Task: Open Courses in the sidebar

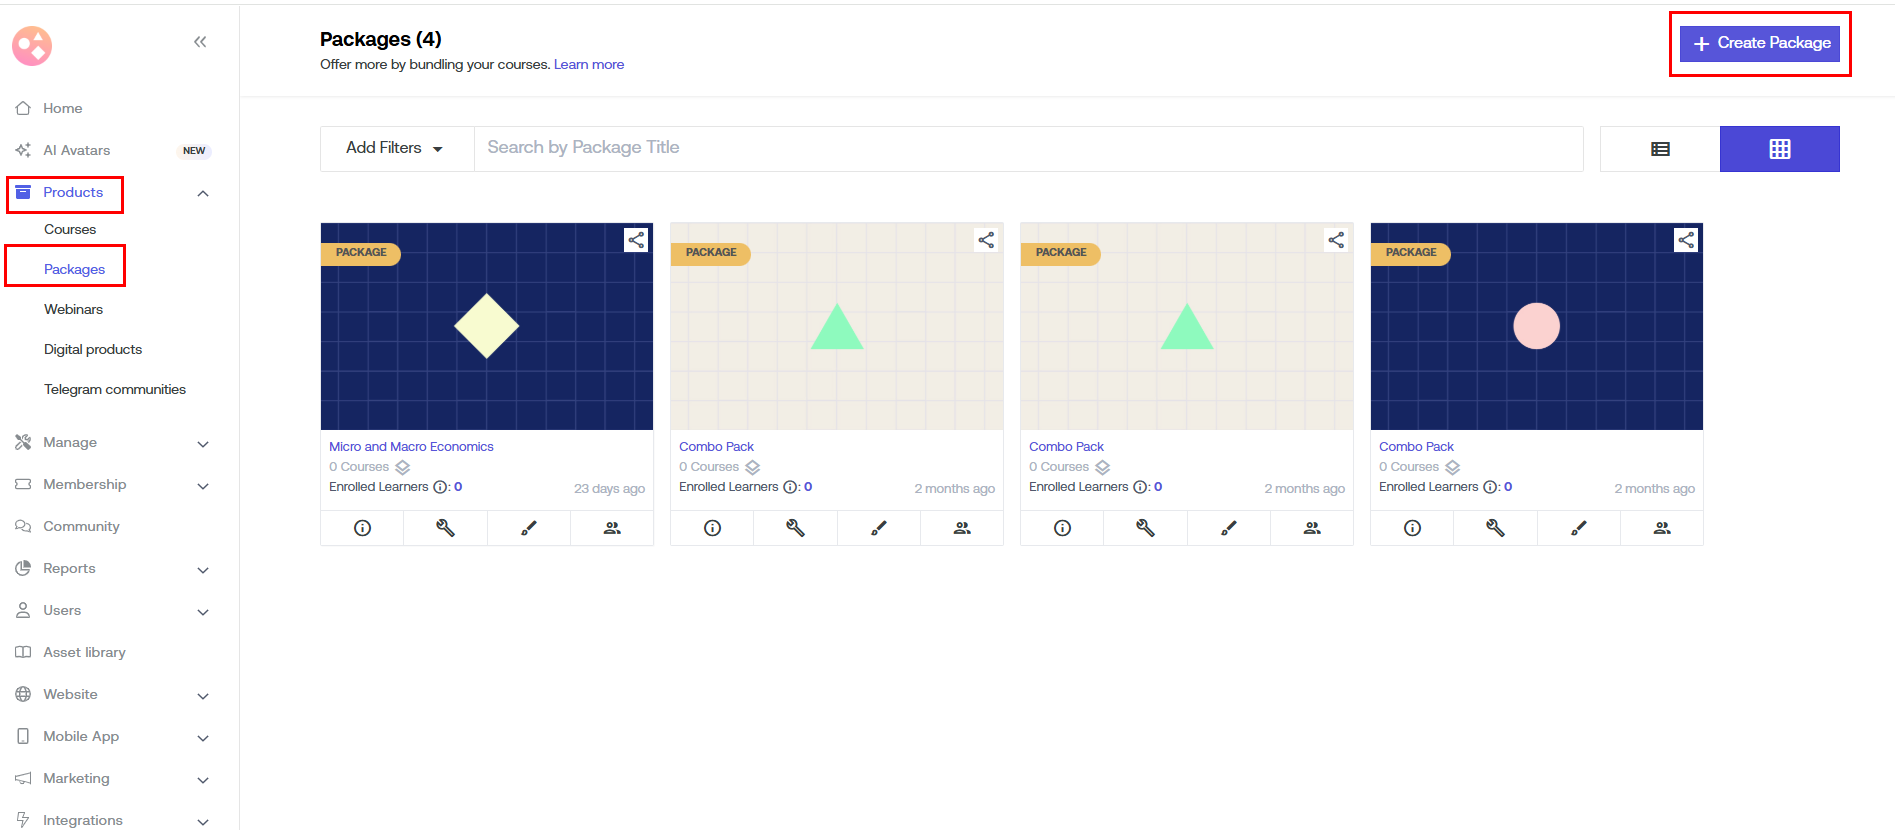Action: point(70,229)
